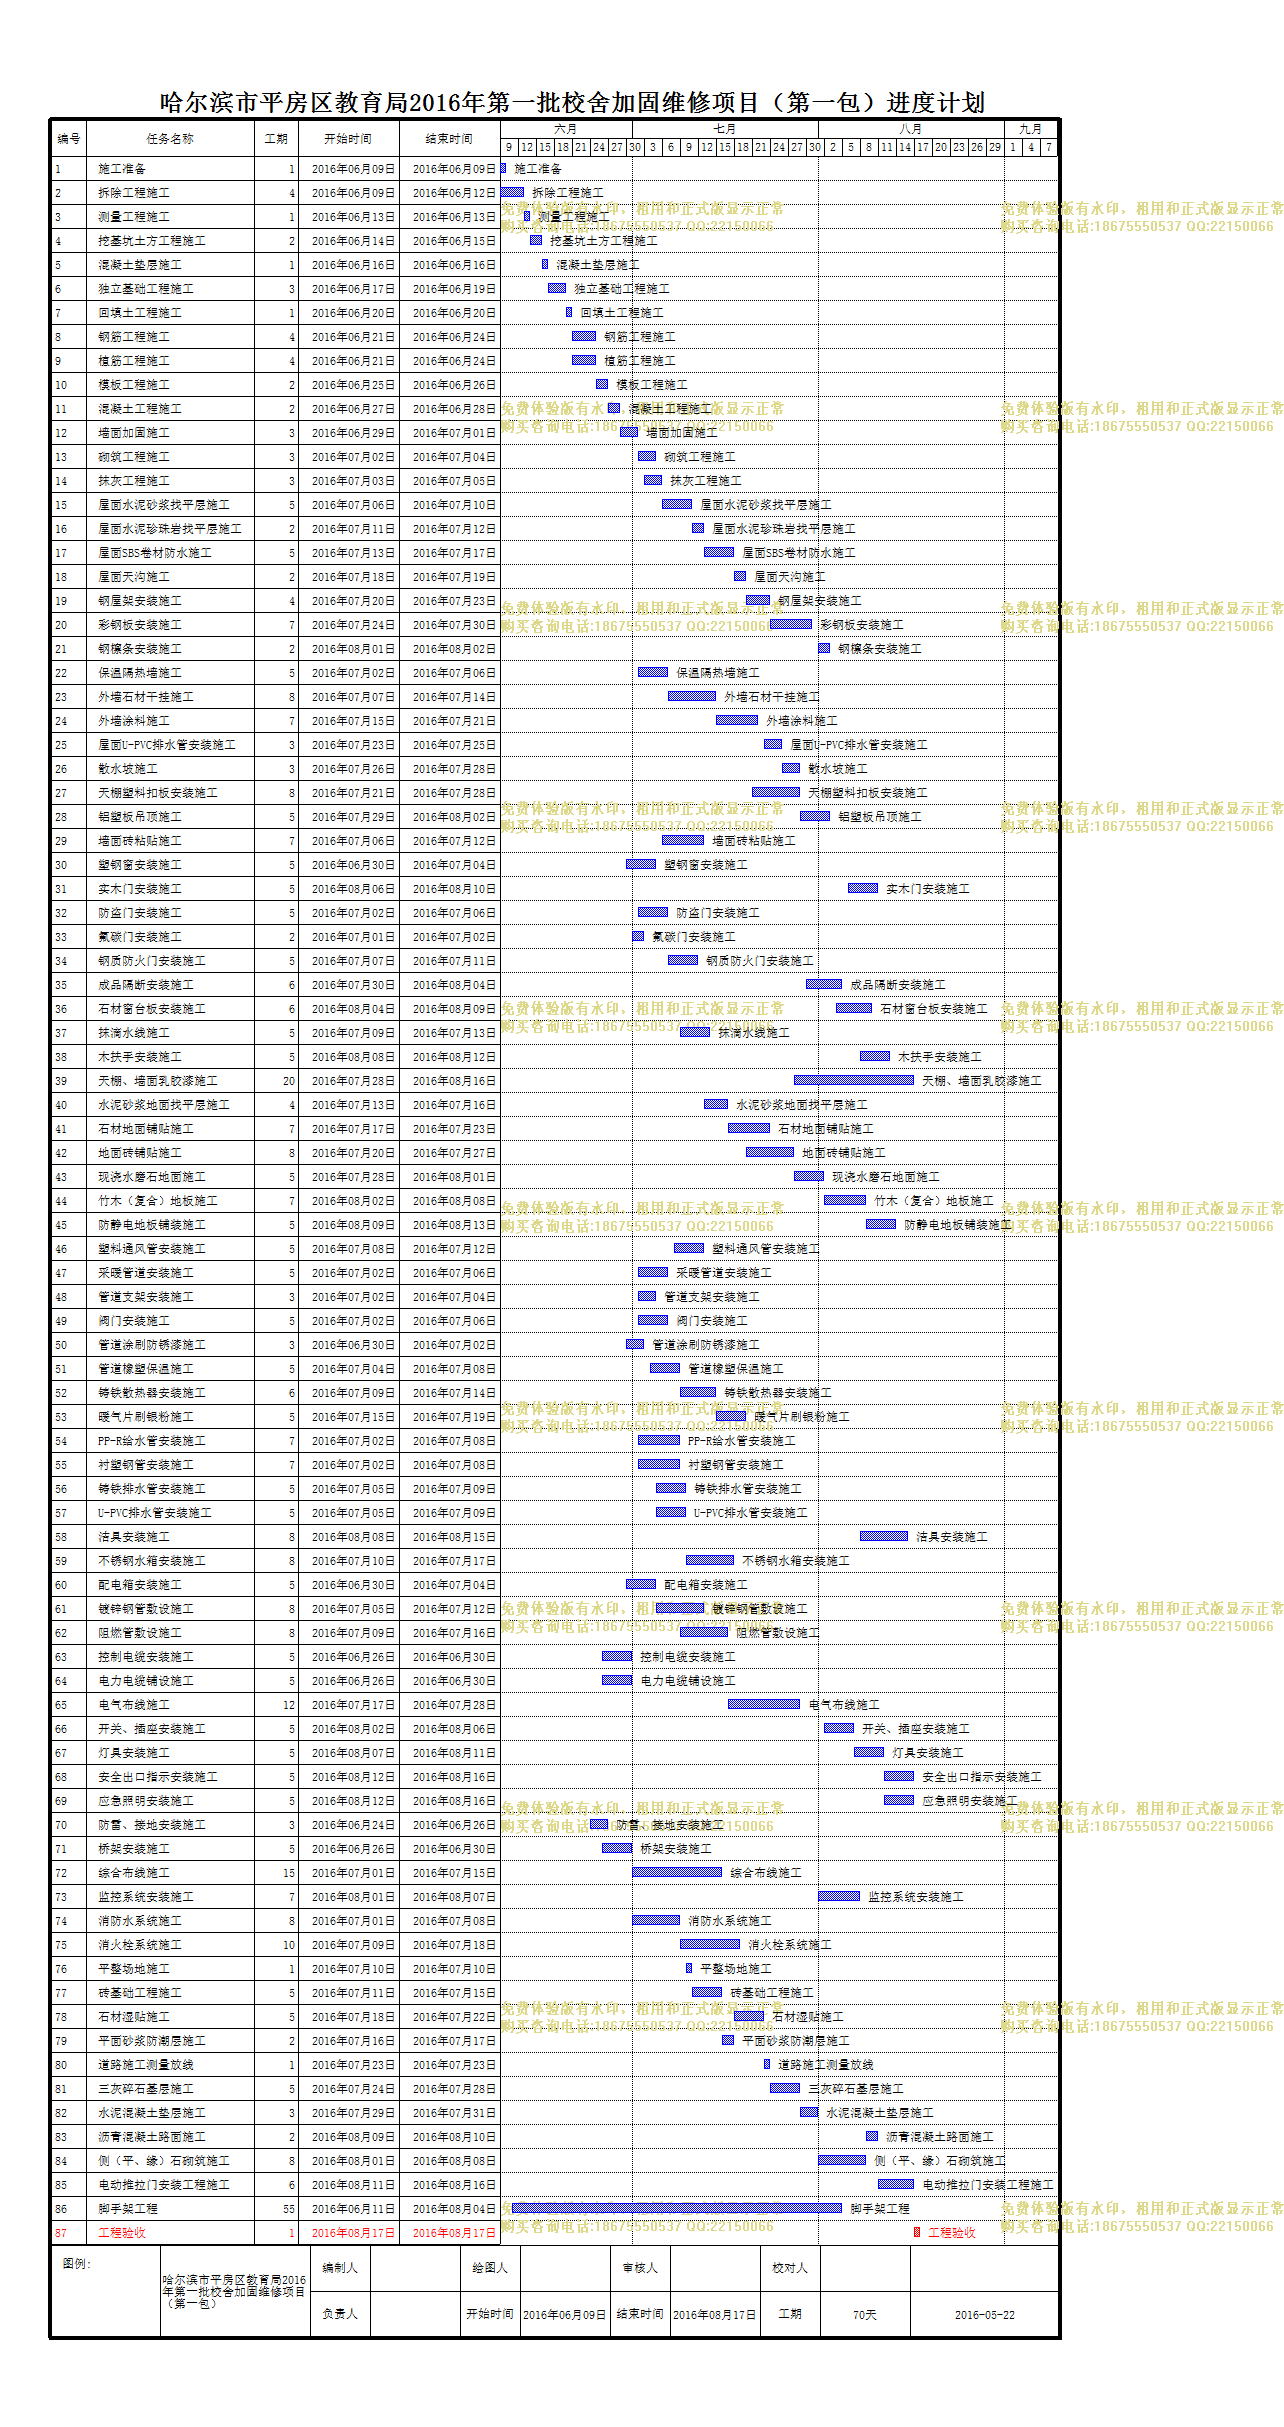This screenshot has height=2427, width=1284.
Task: Select the 编号 column header
Action: coord(69,139)
